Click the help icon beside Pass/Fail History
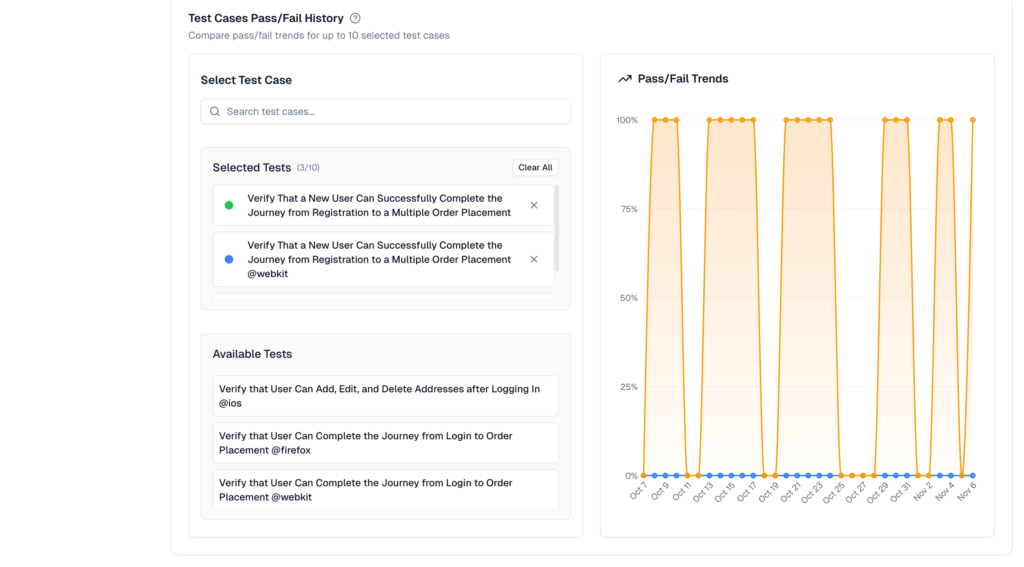Image resolution: width=1024 pixels, height=567 pixels. click(x=355, y=18)
